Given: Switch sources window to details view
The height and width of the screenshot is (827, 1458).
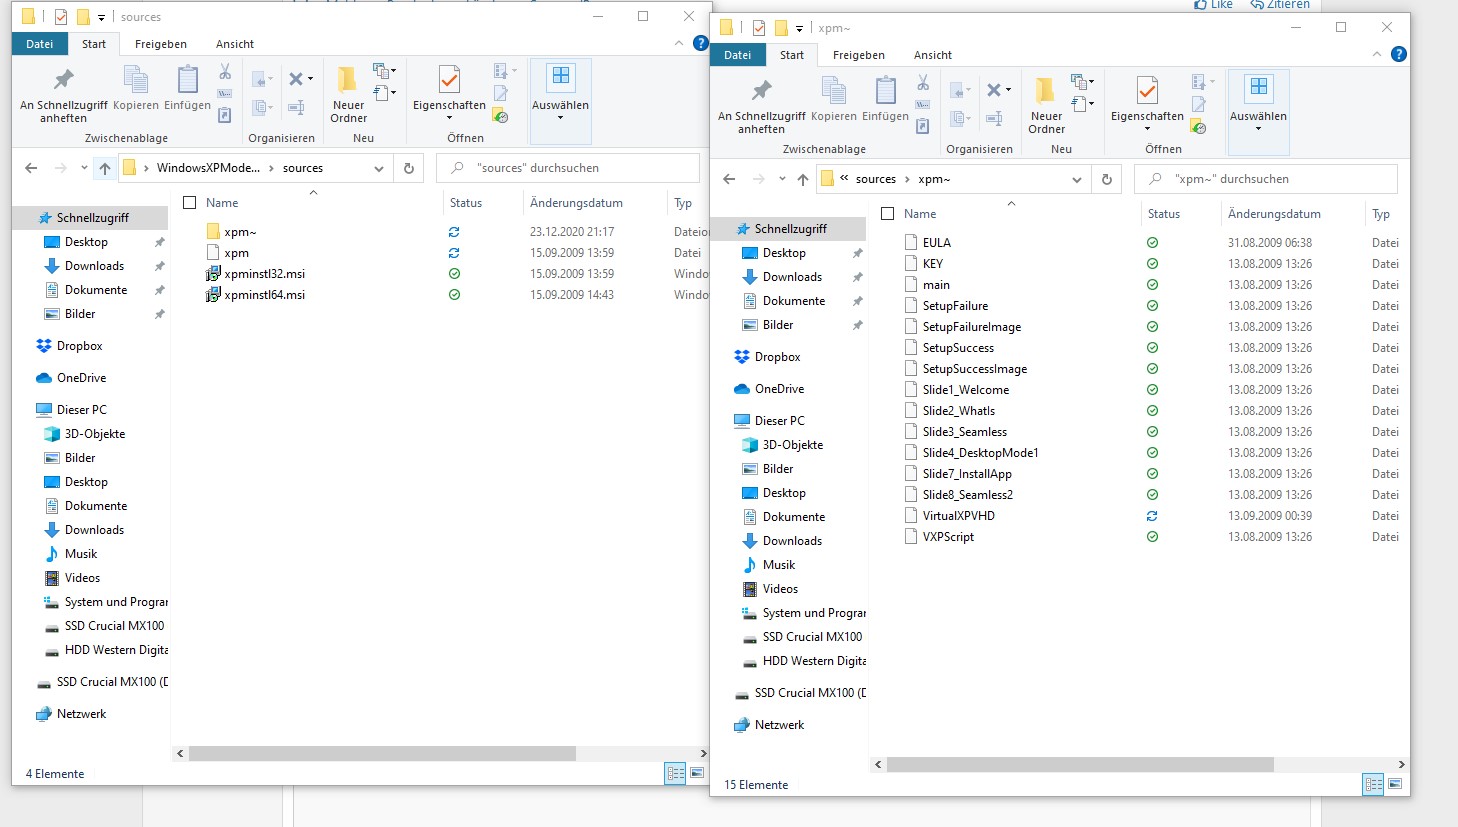Looking at the screenshot, I should click(675, 773).
